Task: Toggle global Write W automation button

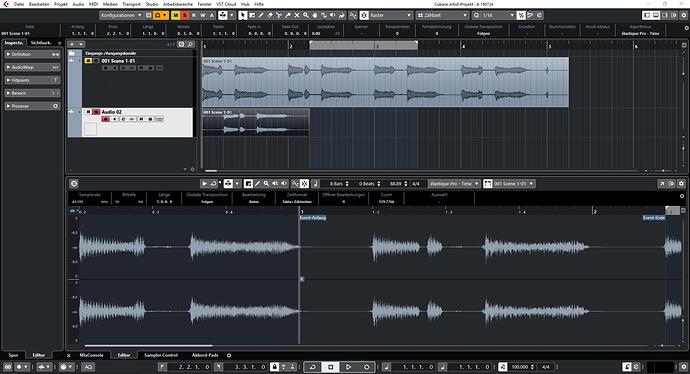Action: 202,15
